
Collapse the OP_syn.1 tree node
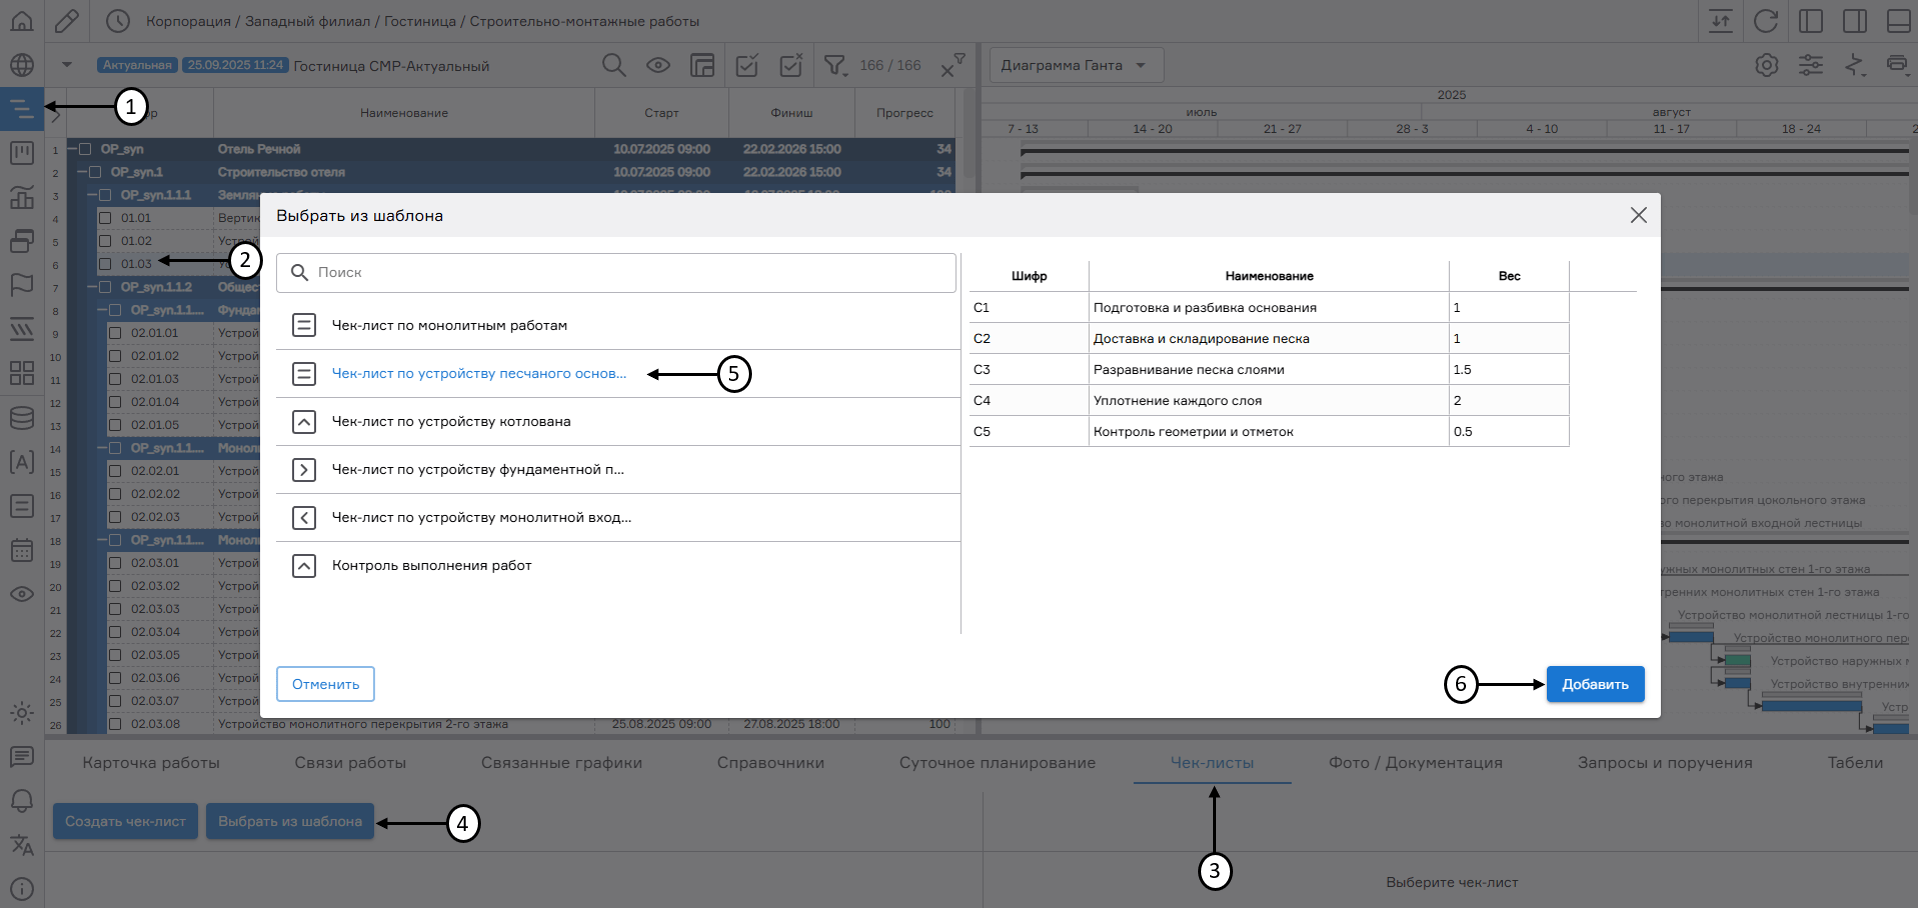(82, 172)
